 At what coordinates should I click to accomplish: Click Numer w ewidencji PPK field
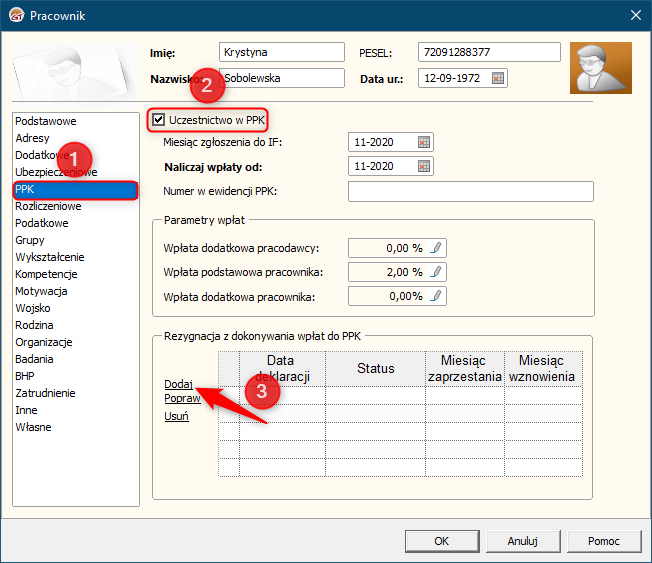coord(470,191)
